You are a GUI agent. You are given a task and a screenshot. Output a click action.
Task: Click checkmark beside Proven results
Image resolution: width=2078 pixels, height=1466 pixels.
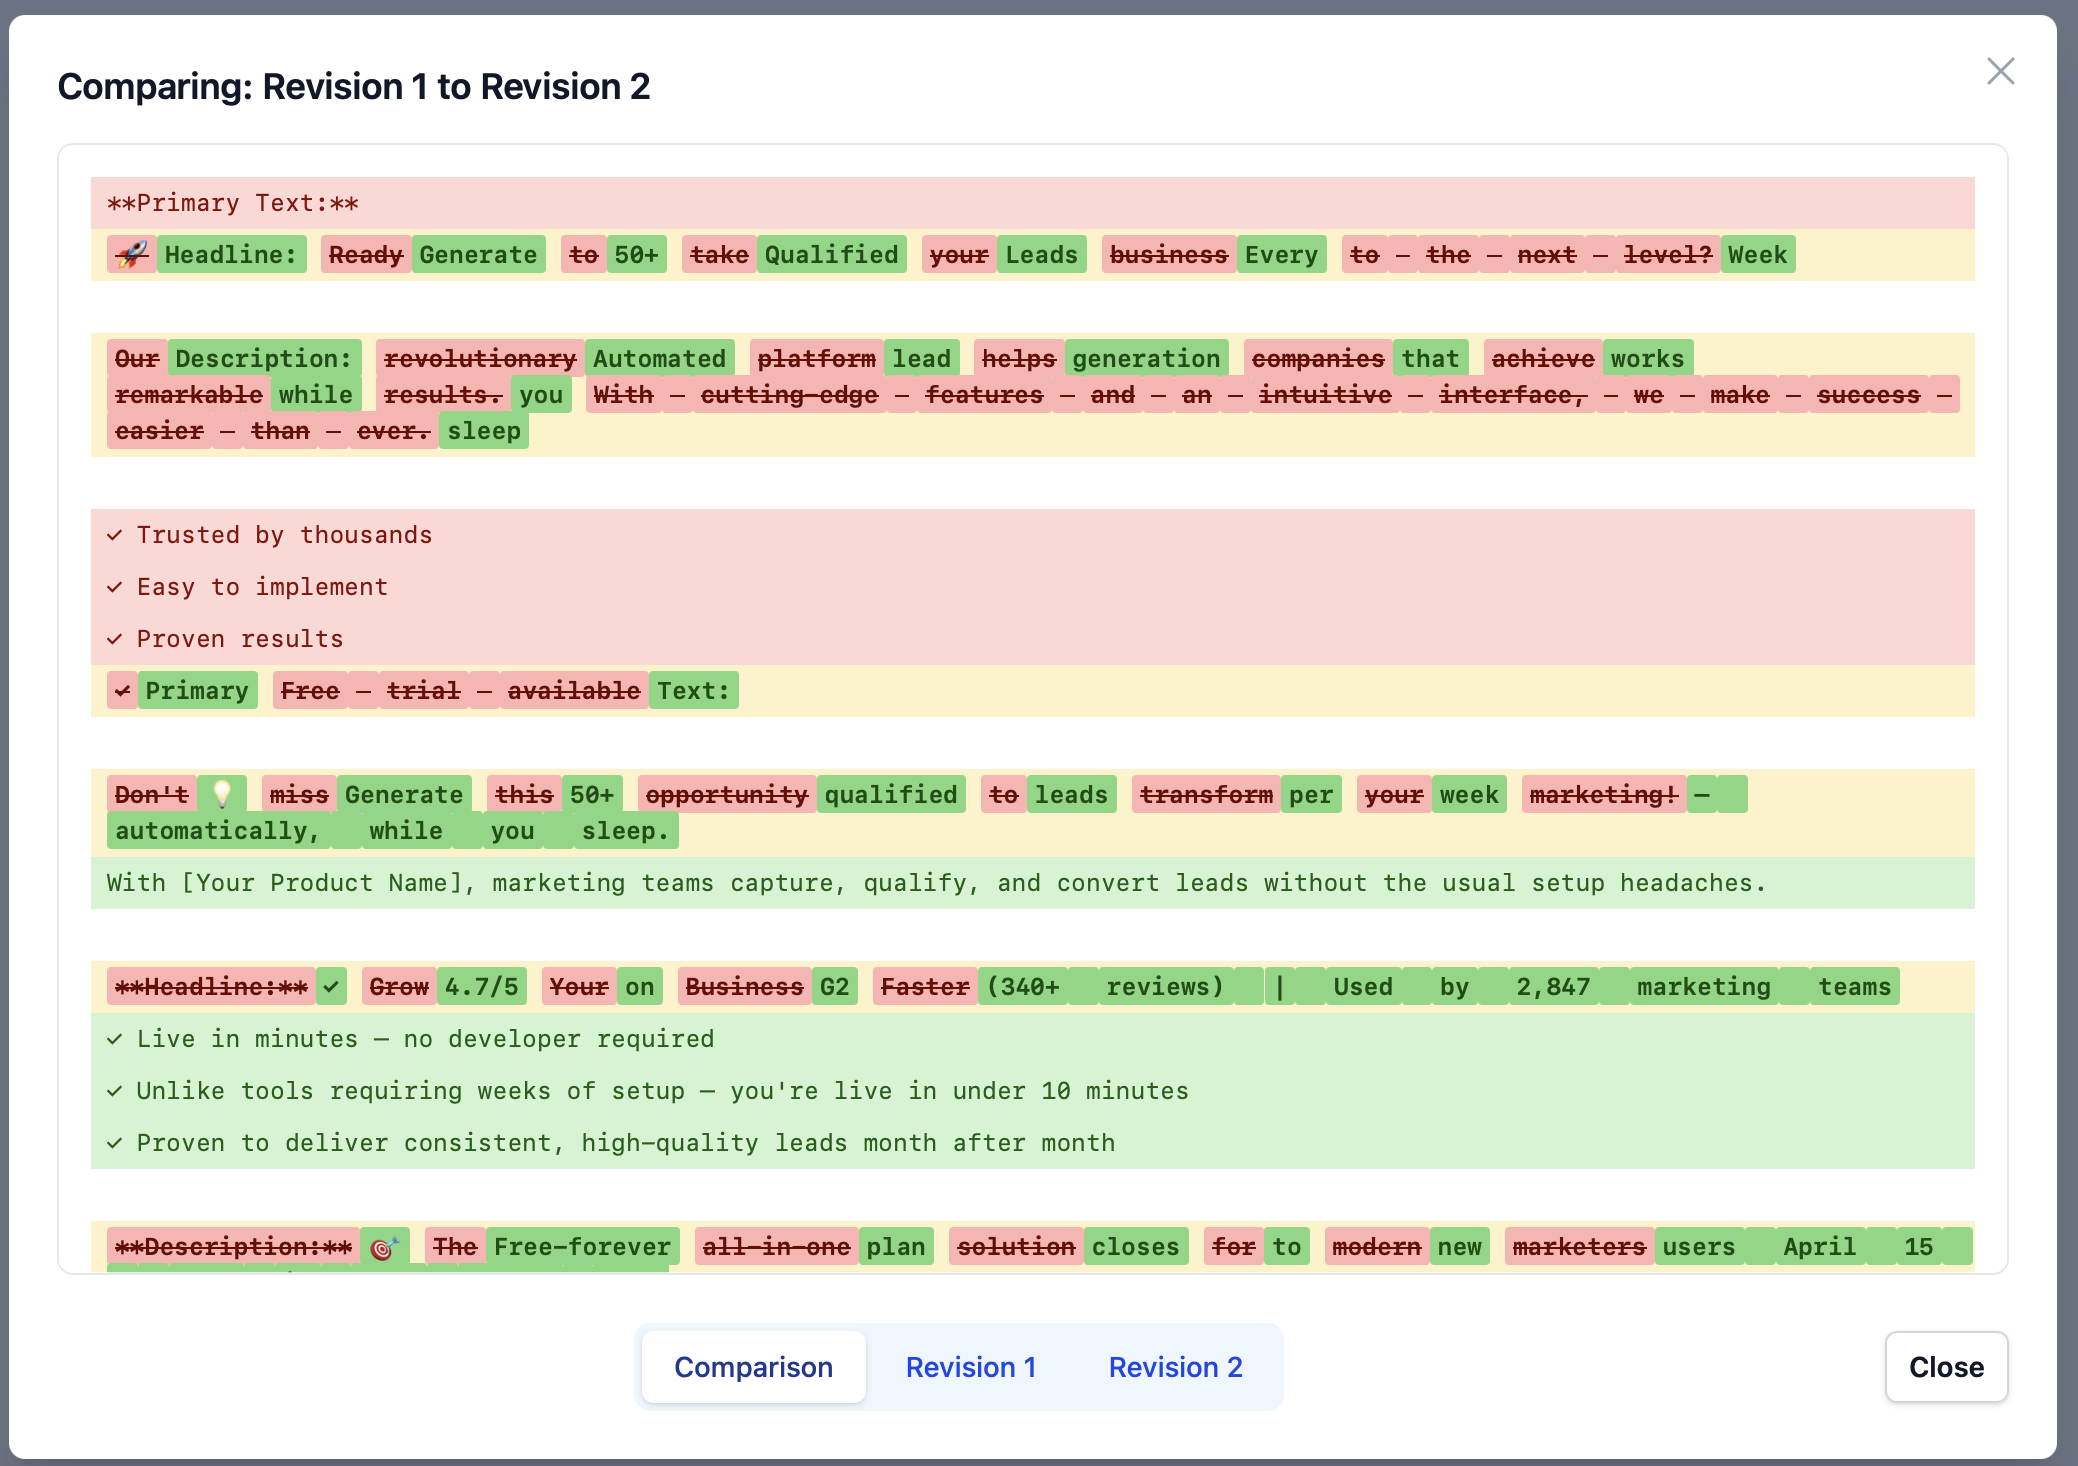tap(115, 639)
